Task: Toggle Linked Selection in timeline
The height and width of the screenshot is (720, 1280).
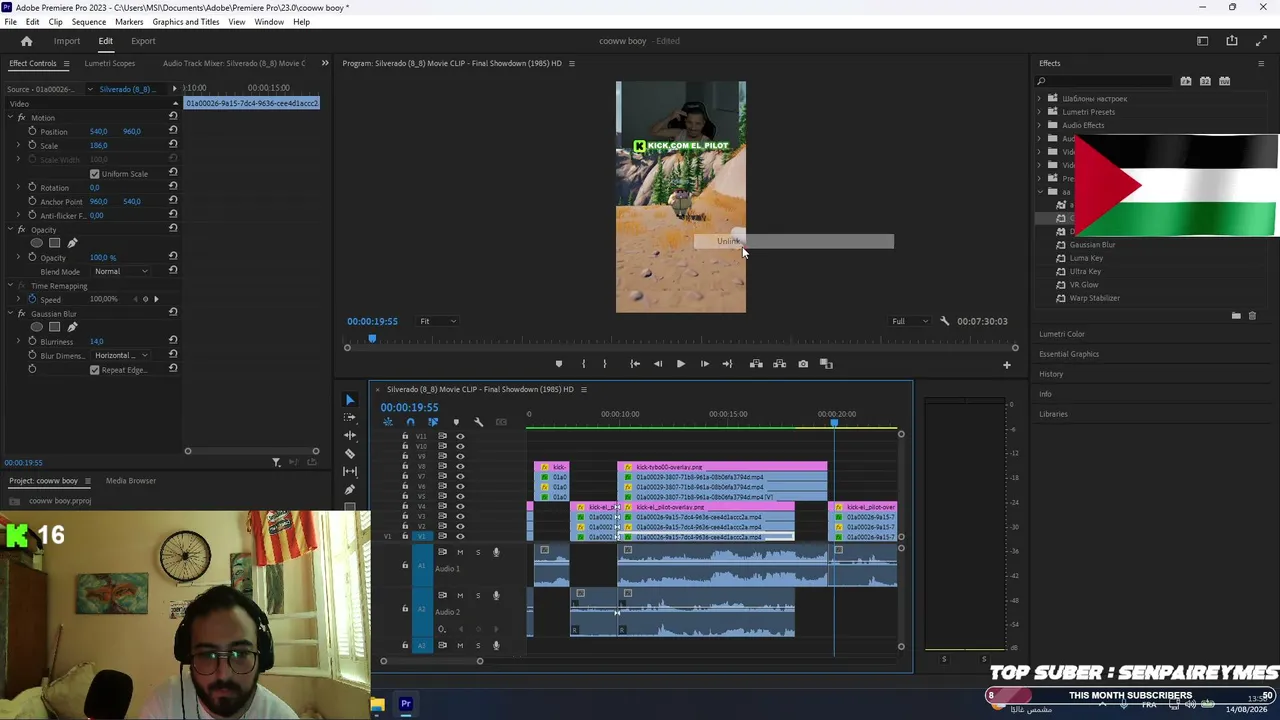Action: coord(433,422)
